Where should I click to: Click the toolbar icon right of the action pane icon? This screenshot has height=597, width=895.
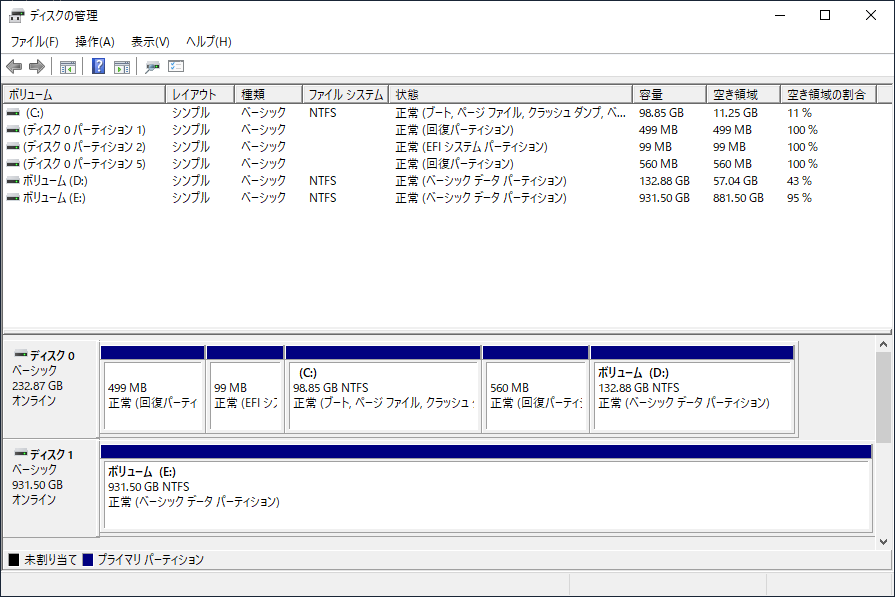coord(152,67)
